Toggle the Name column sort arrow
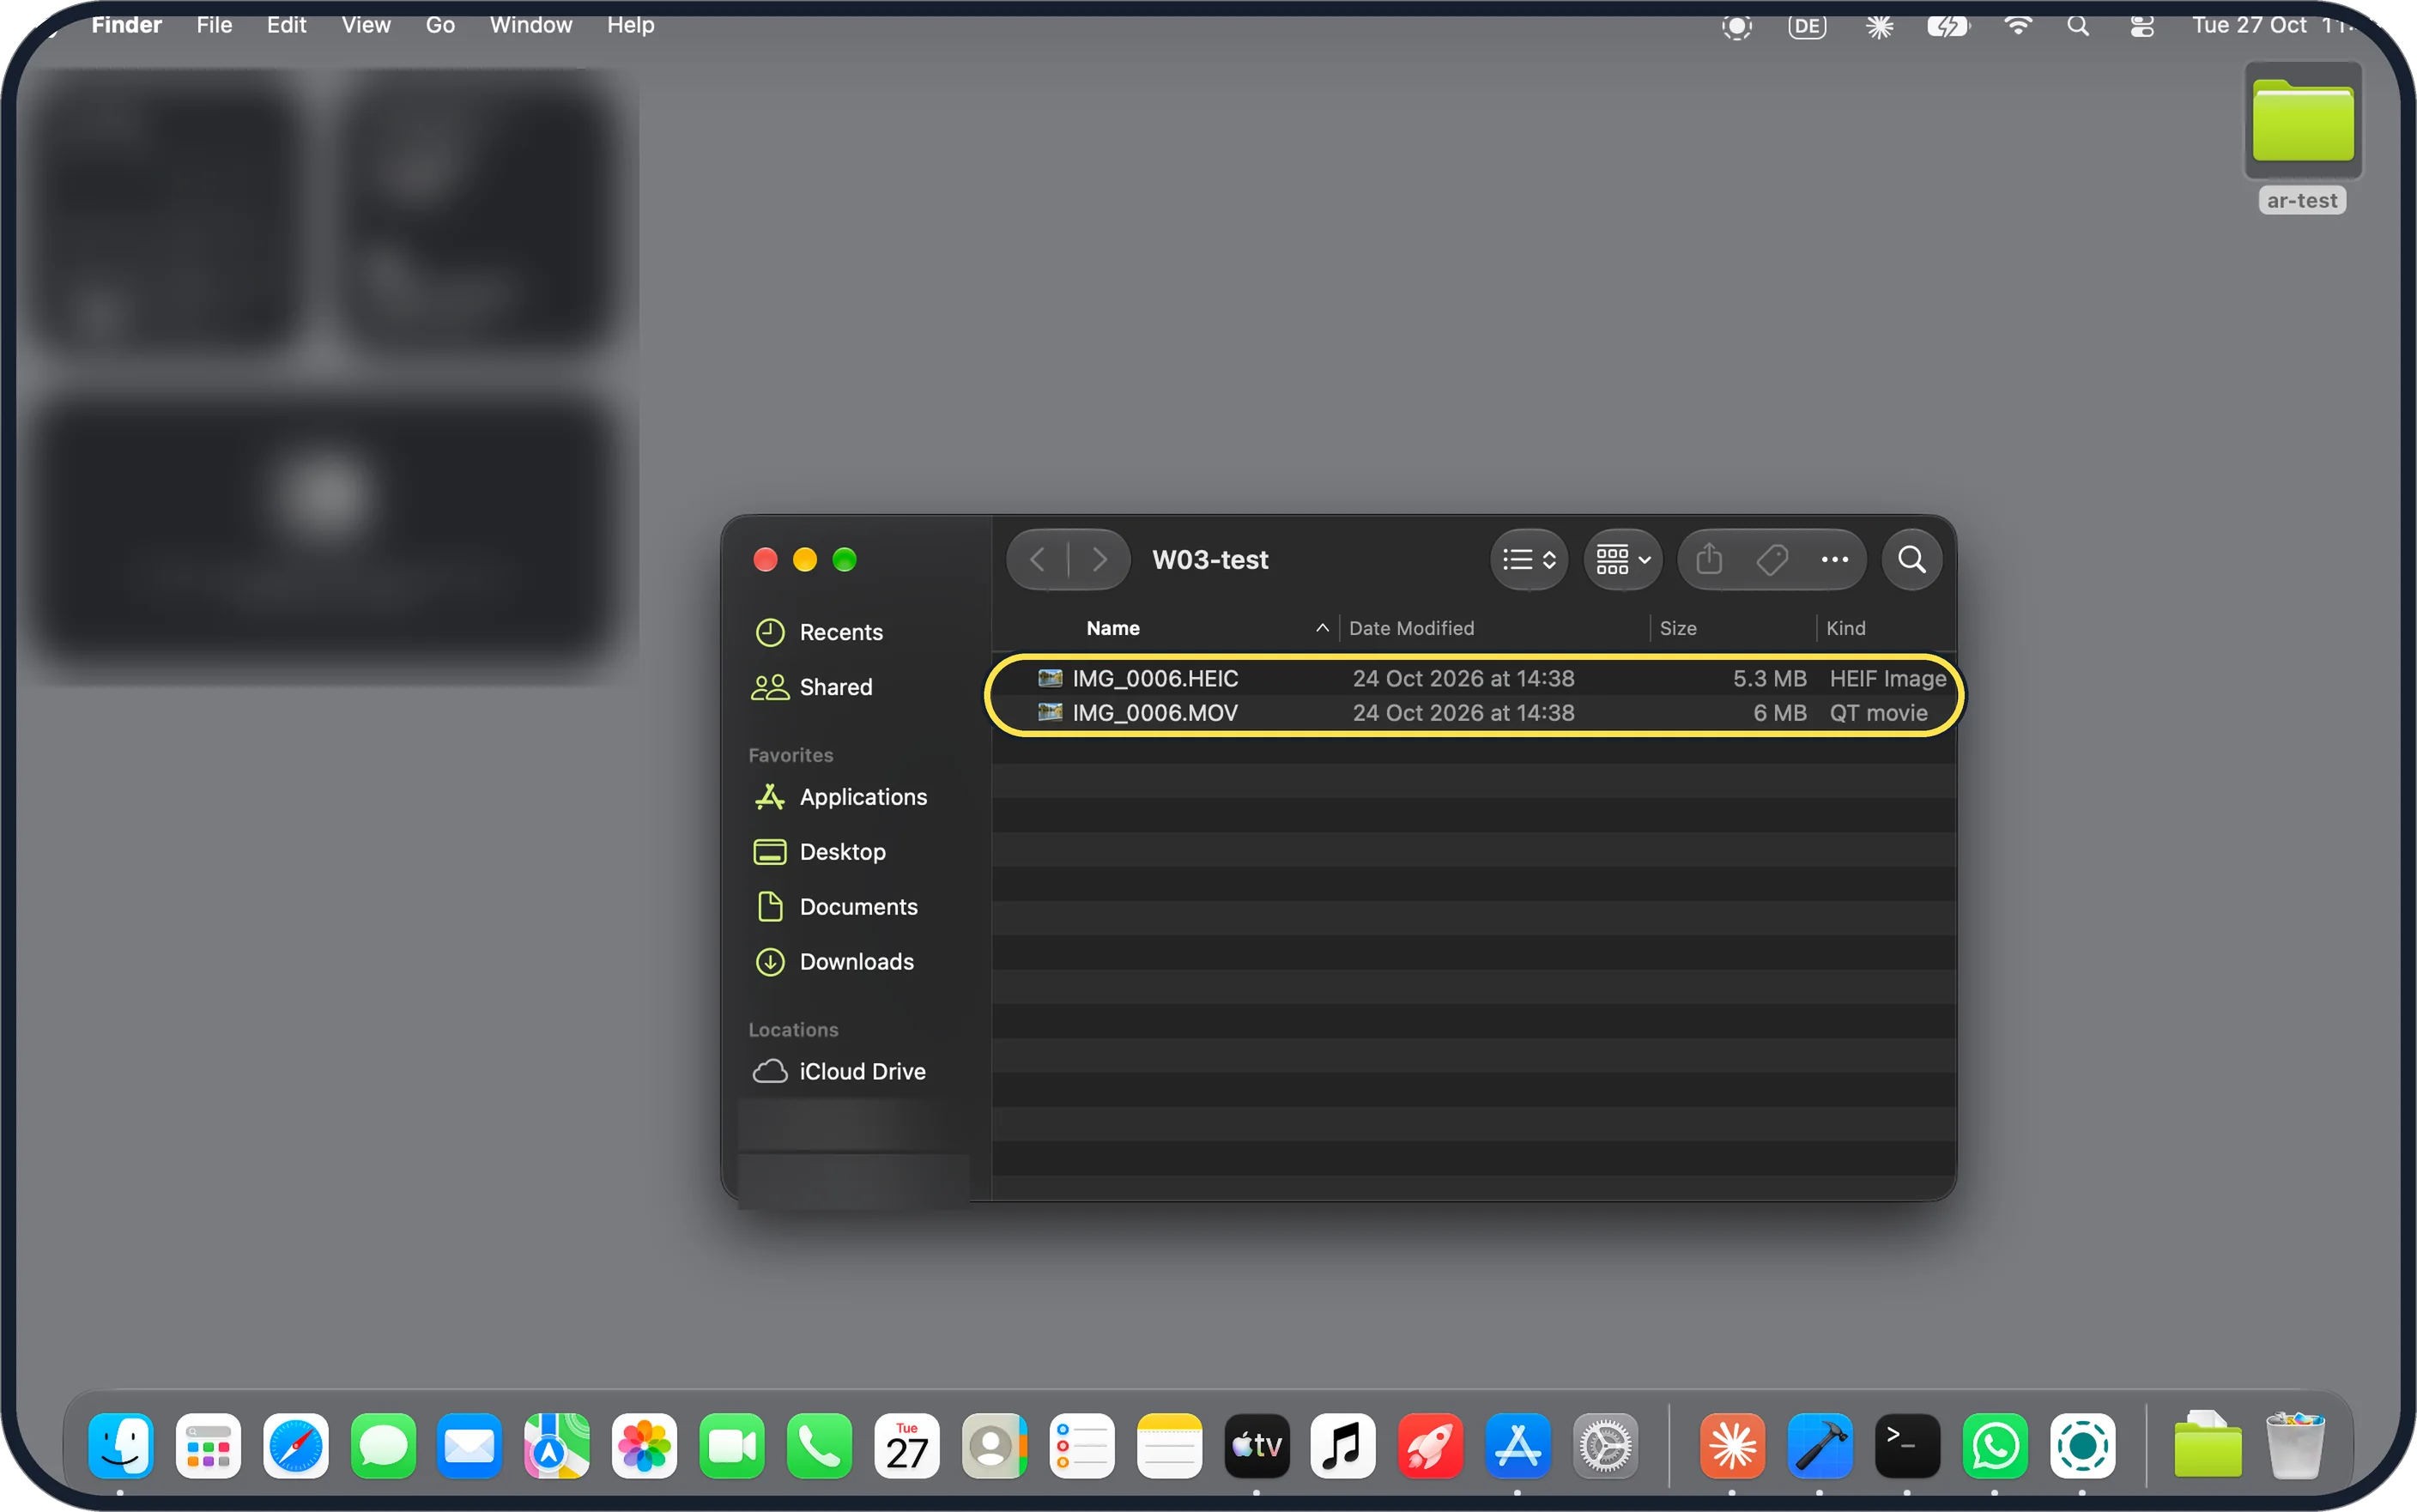 click(1321, 628)
